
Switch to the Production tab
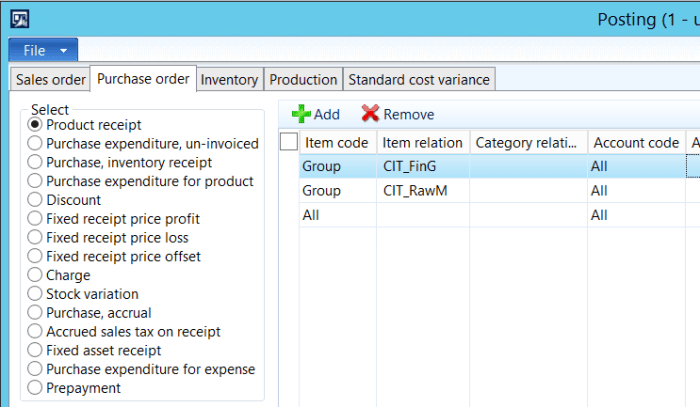(x=303, y=79)
